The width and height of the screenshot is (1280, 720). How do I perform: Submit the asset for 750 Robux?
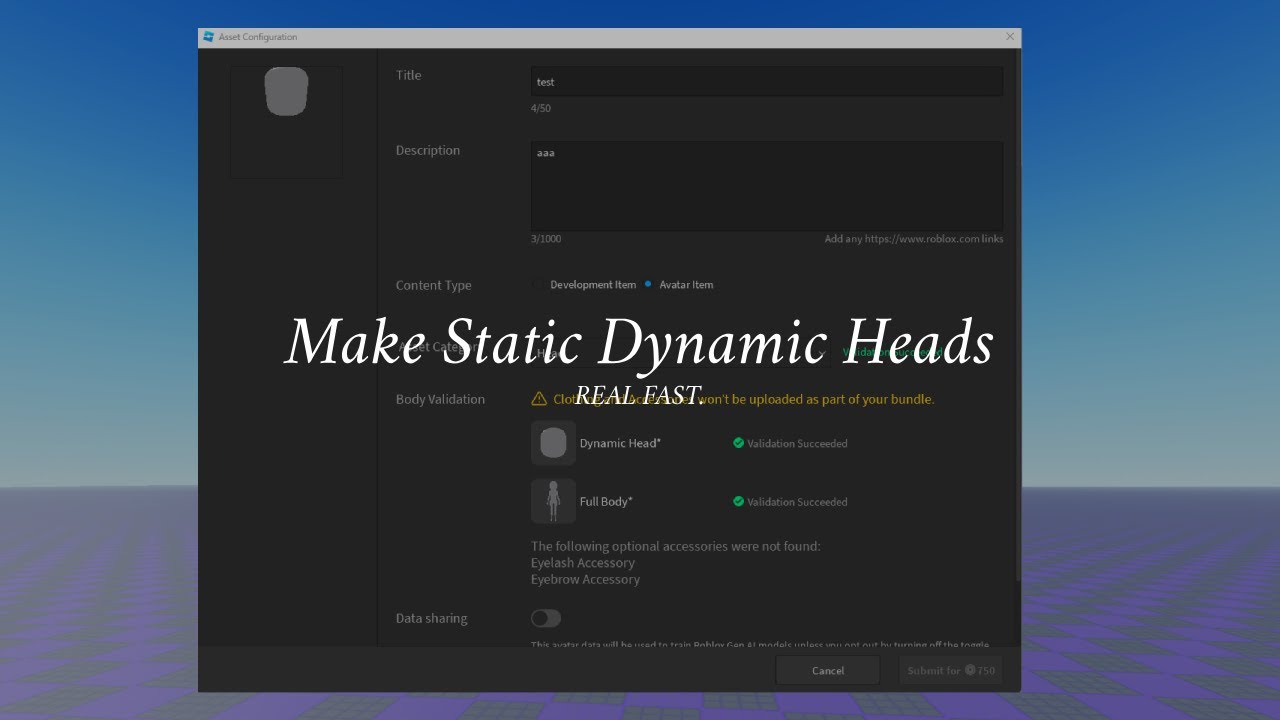click(x=950, y=670)
